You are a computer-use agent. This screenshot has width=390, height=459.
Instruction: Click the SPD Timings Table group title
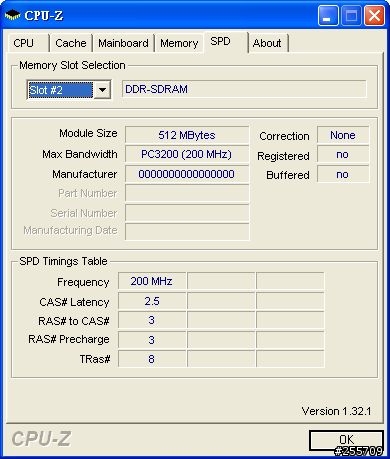(x=63, y=261)
